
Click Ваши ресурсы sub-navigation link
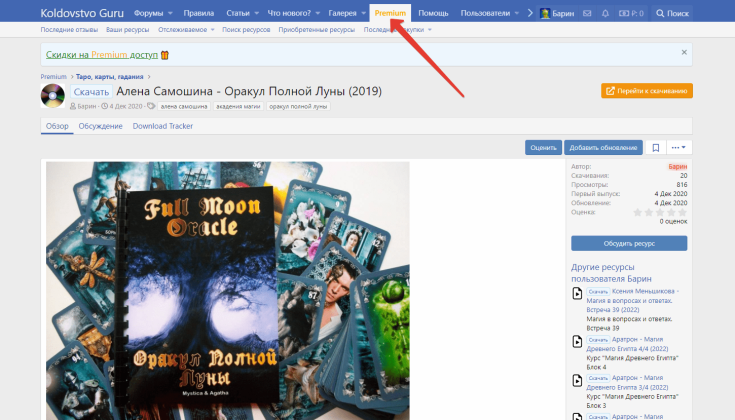(x=128, y=30)
